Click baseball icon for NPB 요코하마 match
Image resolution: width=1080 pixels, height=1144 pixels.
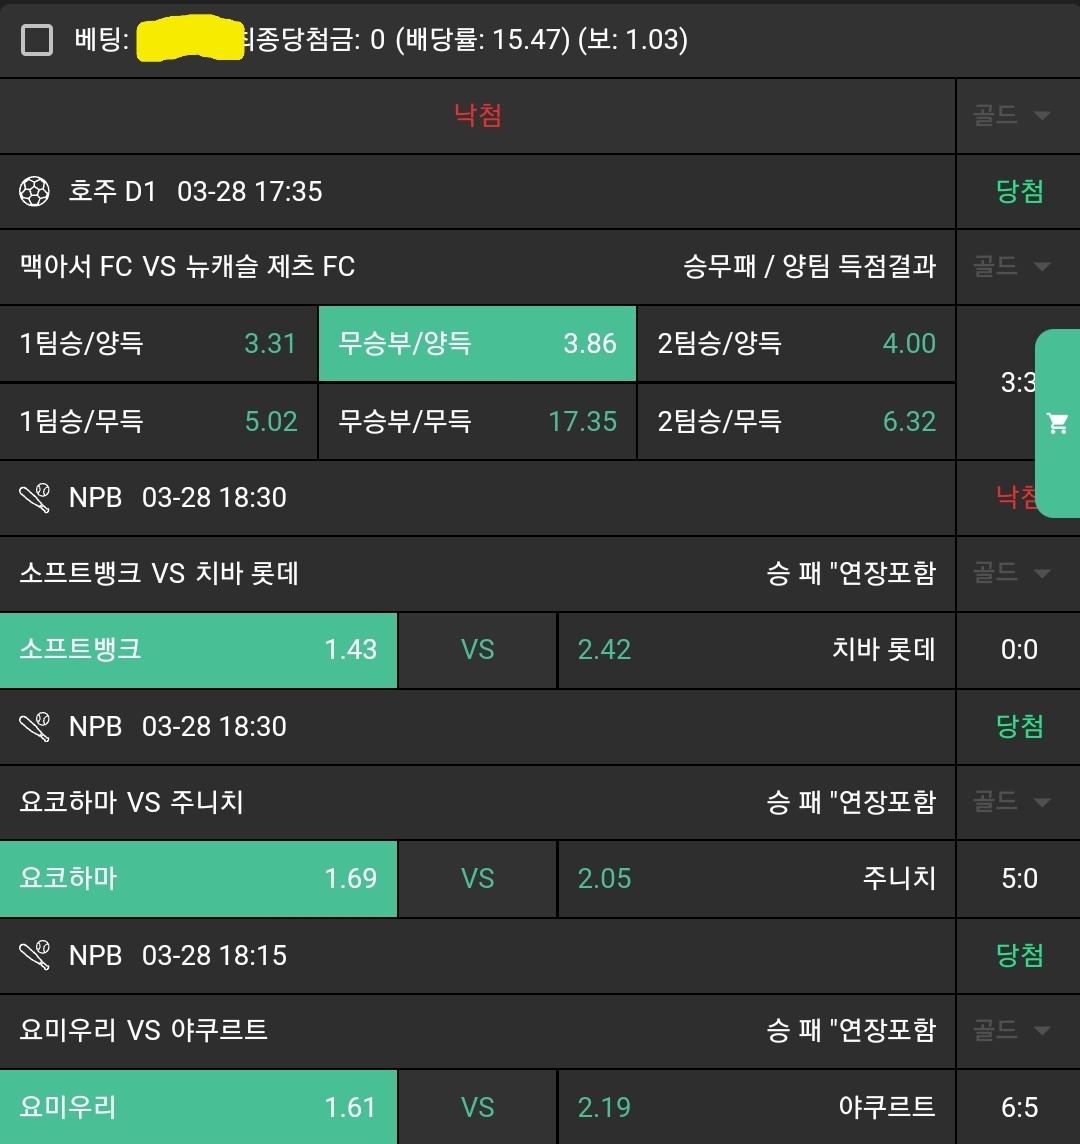(x=35, y=726)
